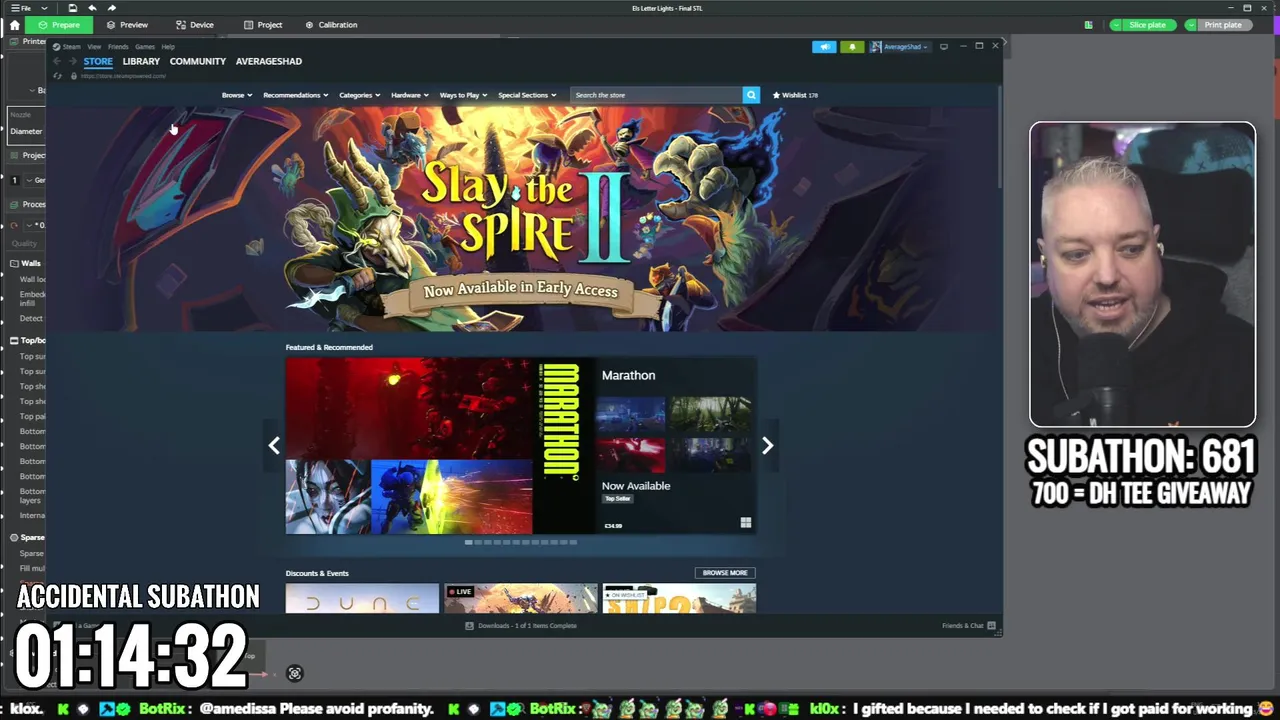Viewport: 1280px width, 720px height.
Task: Click the Slay the Spire II banner
Action: [x=522, y=218]
